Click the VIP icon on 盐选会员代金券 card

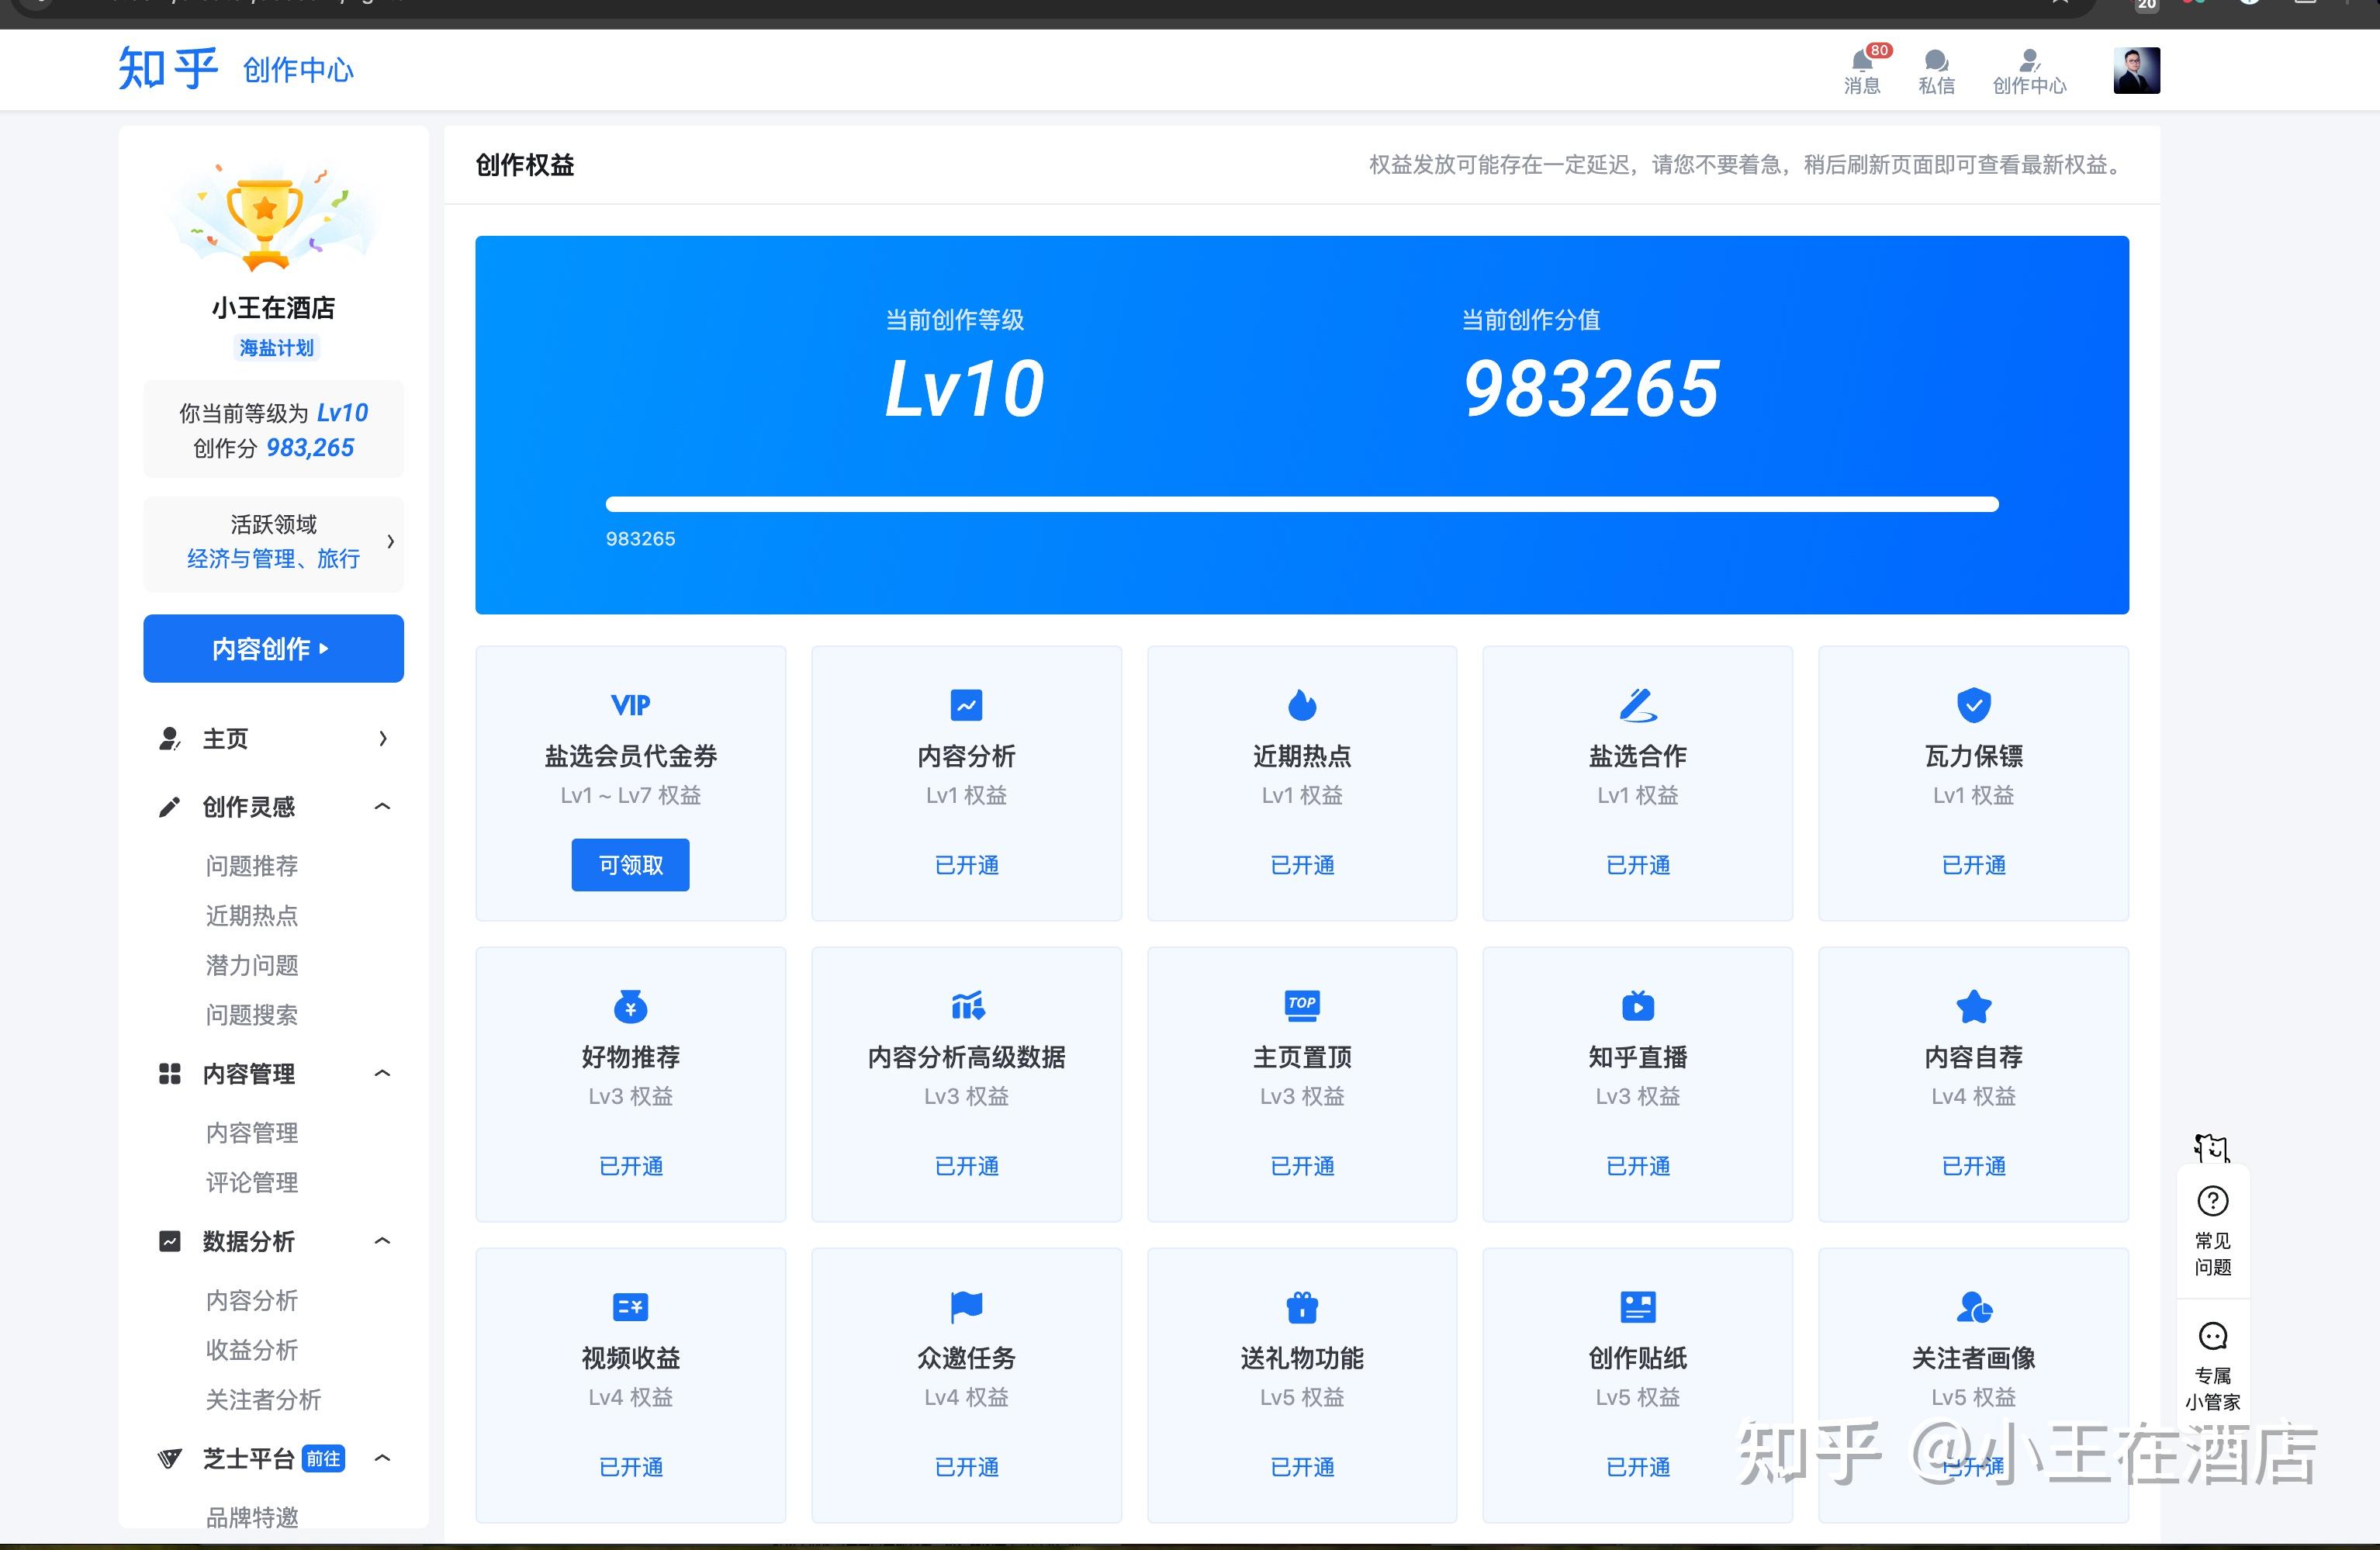(631, 705)
